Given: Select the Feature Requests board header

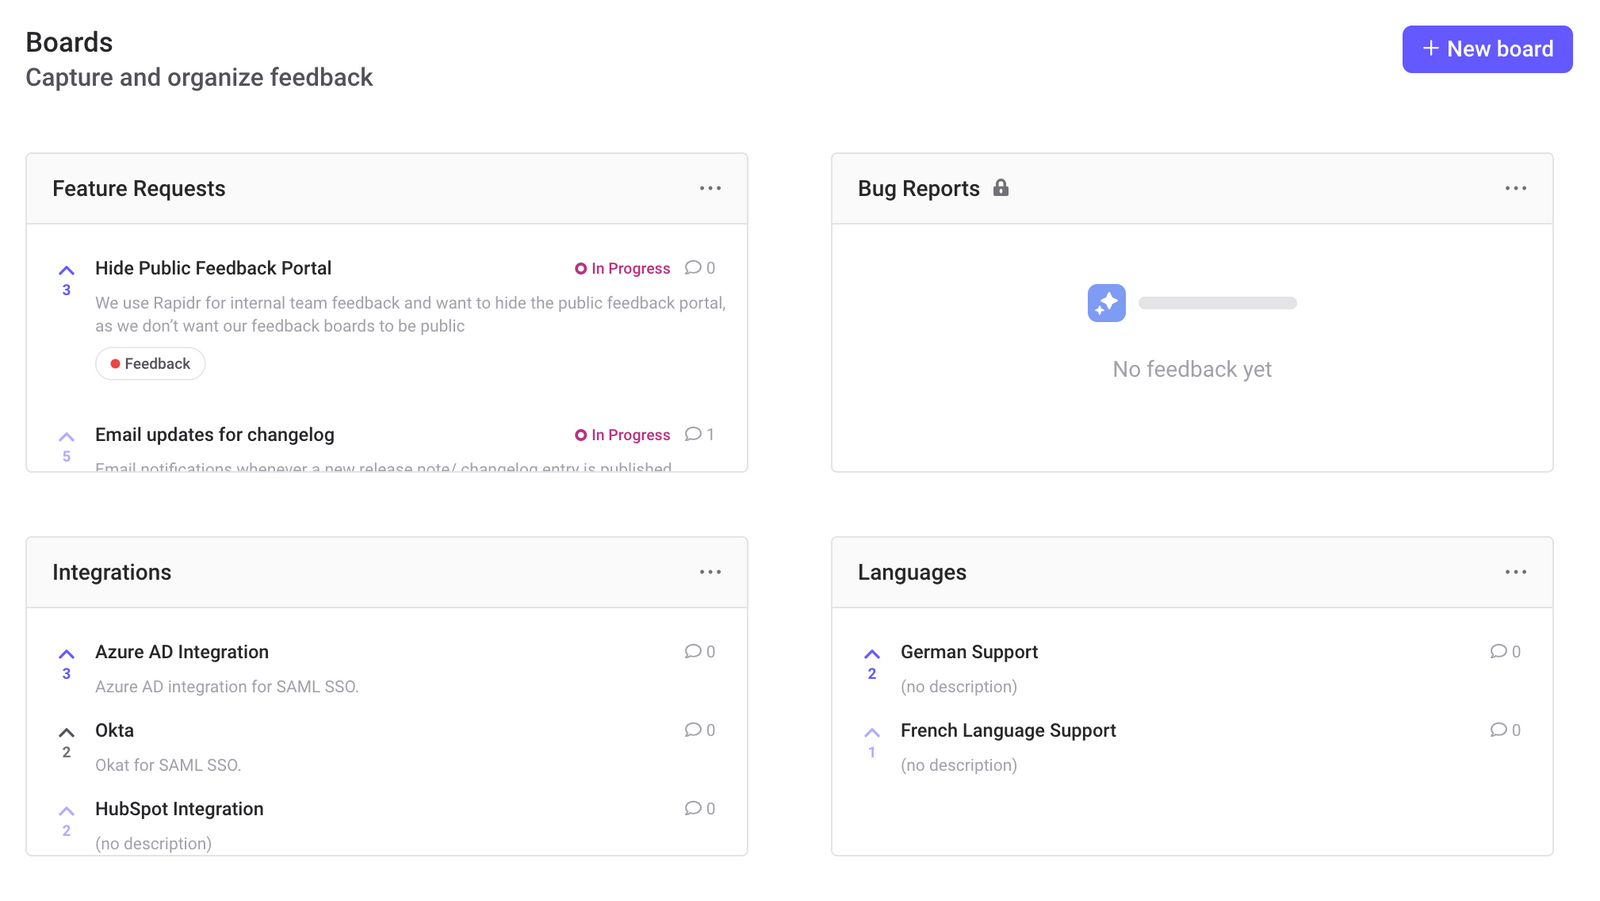Looking at the screenshot, I should click(138, 188).
